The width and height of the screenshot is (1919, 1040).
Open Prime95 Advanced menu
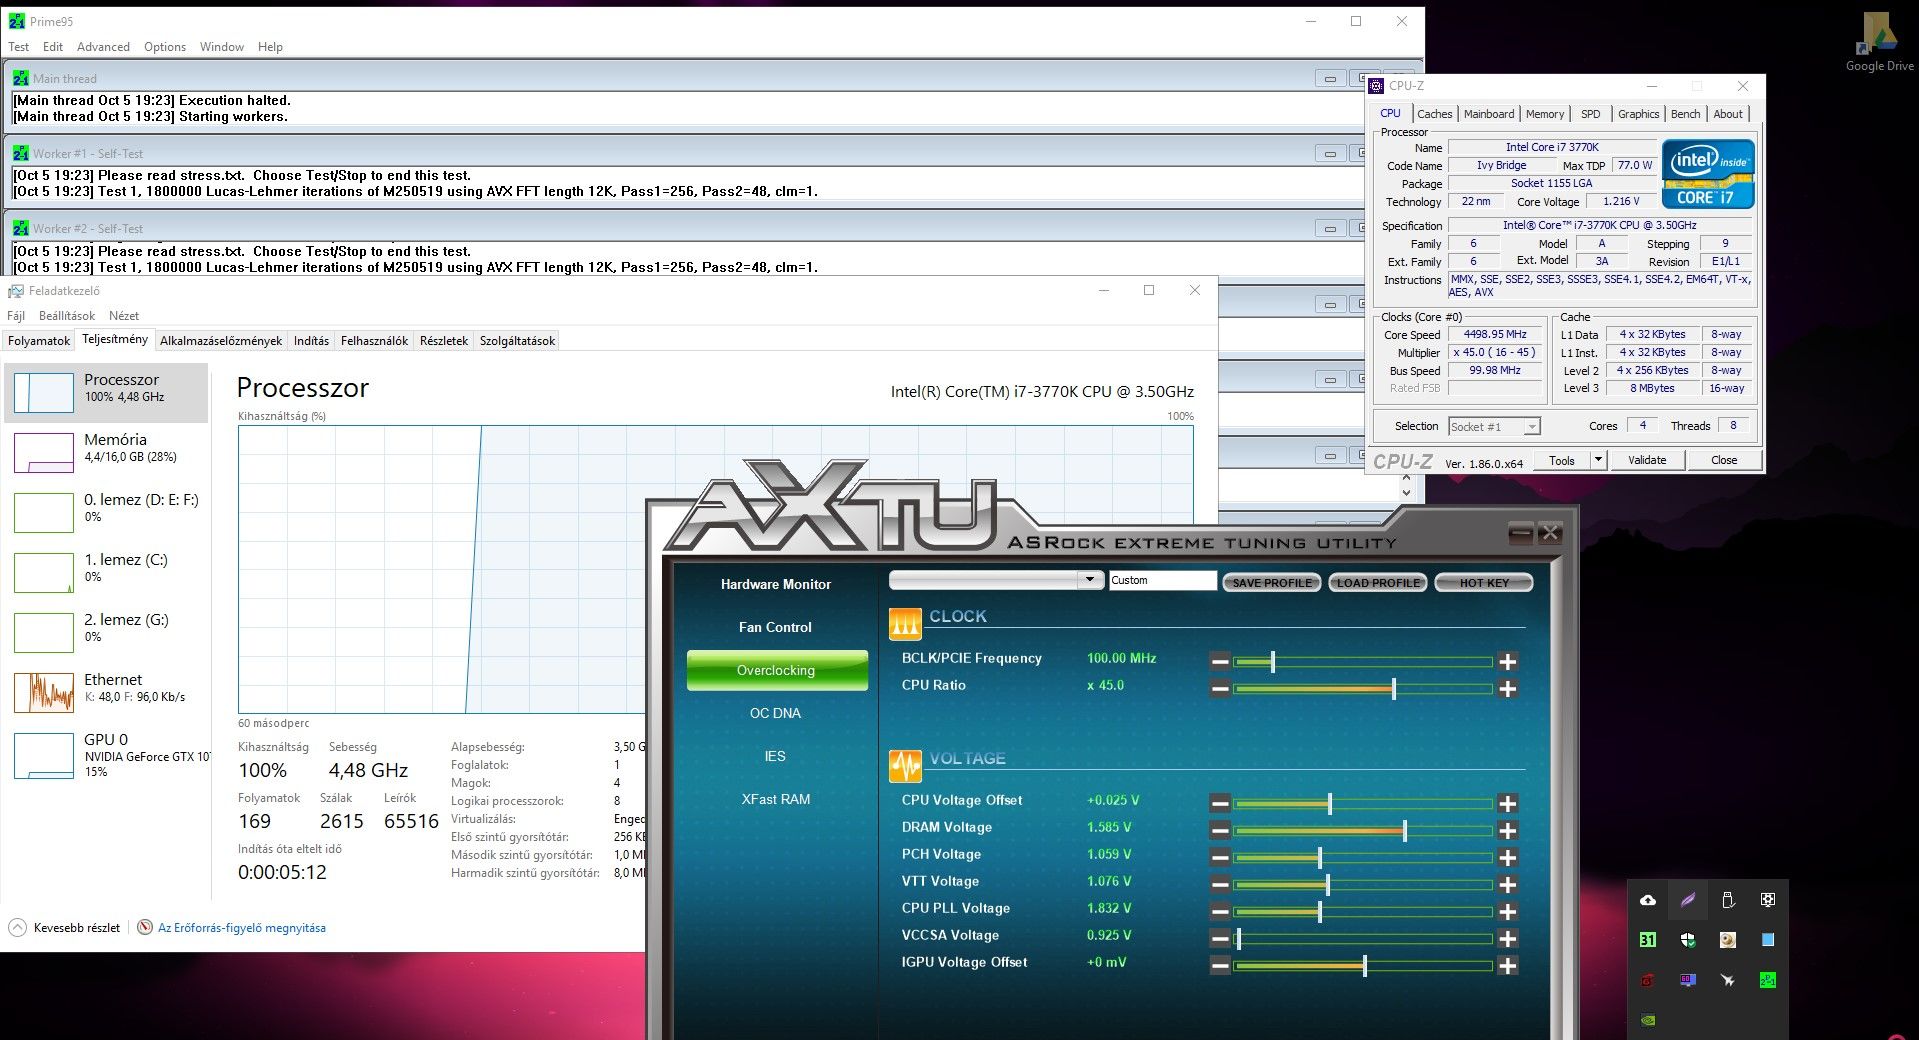103,47
